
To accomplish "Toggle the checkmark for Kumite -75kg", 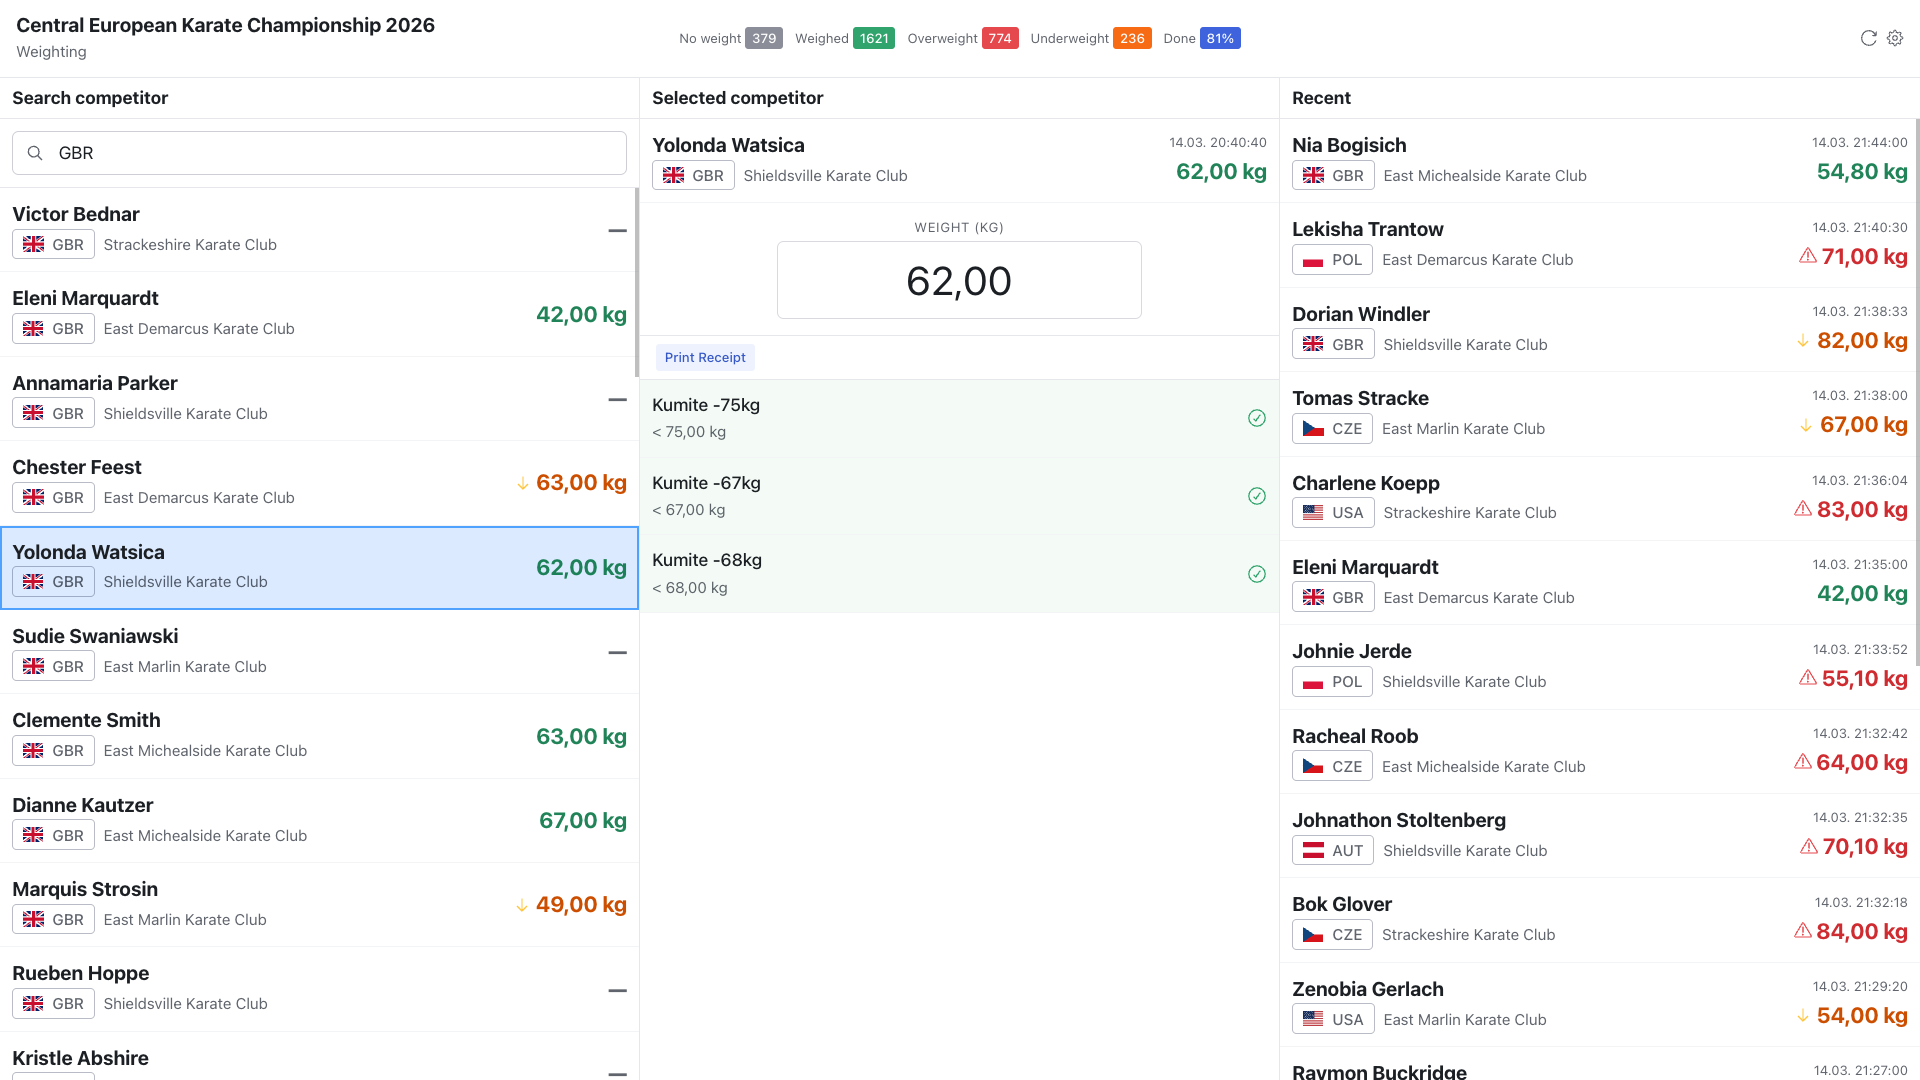I will (x=1257, y=418).
